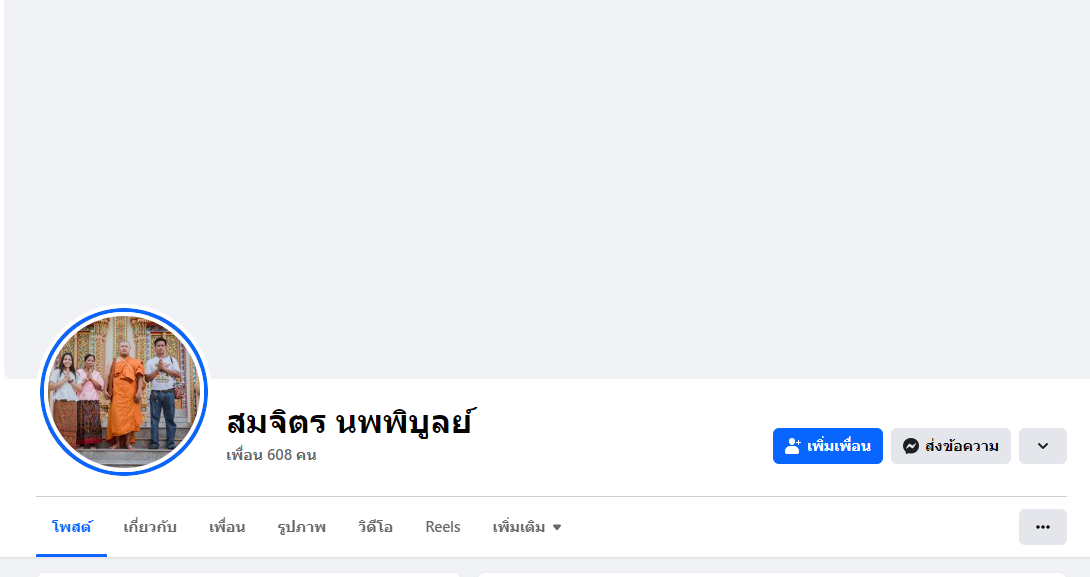The width and height of the screenshot is (1090, 577).
Task: Open the เกี่ยวกับ tab
Action: 150,527
